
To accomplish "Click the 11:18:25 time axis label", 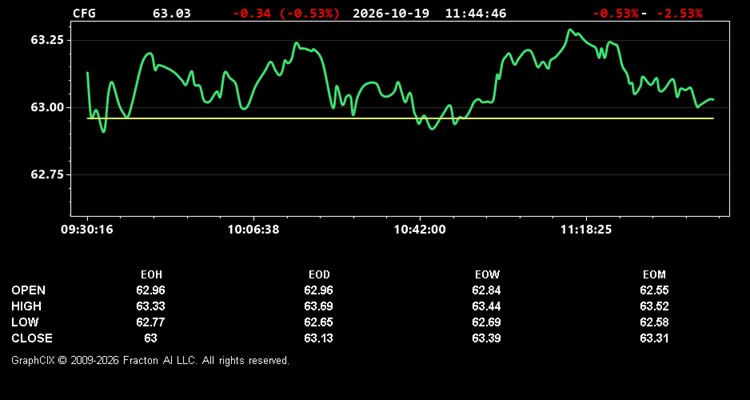I will pyautogui.click(x=586, y=229).
